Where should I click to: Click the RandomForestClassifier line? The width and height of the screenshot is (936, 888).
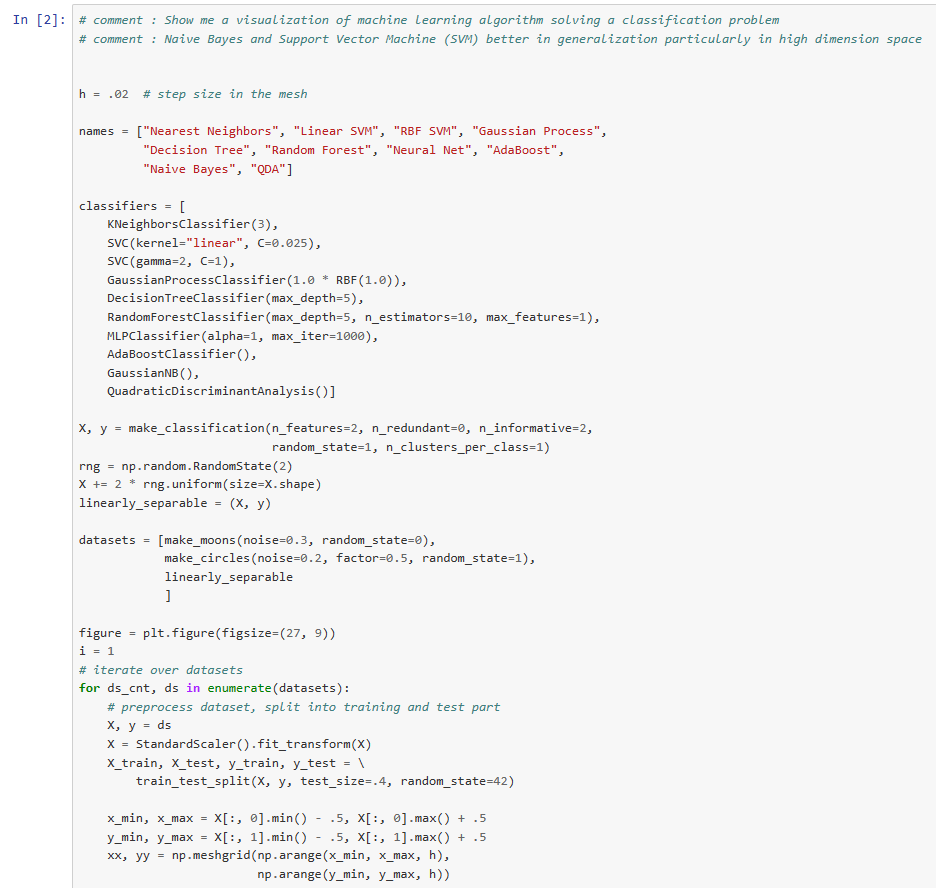(x=352, y=317)
